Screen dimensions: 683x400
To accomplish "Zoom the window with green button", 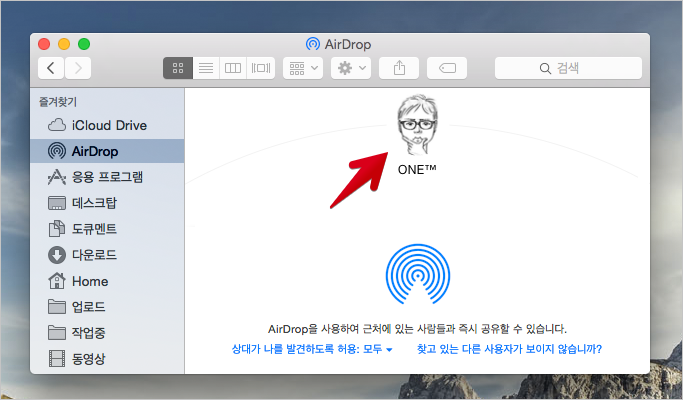I will point(84,44).
